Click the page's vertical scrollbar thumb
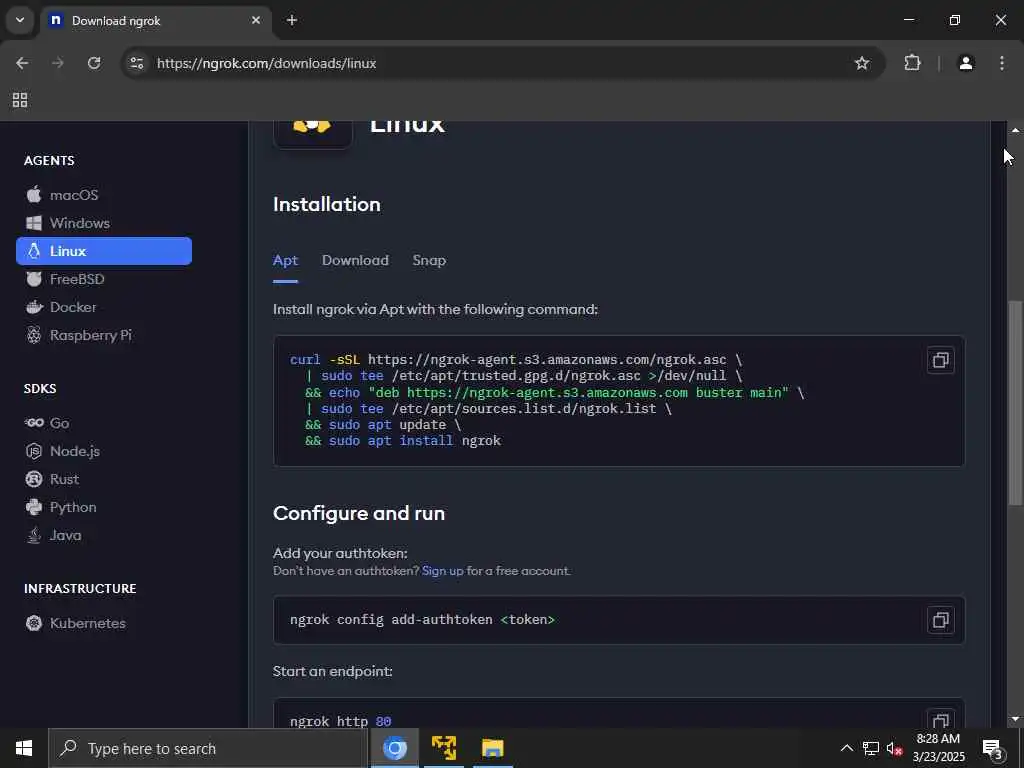This screenshot has width=1024, height=768. (x=1015, y=402)
